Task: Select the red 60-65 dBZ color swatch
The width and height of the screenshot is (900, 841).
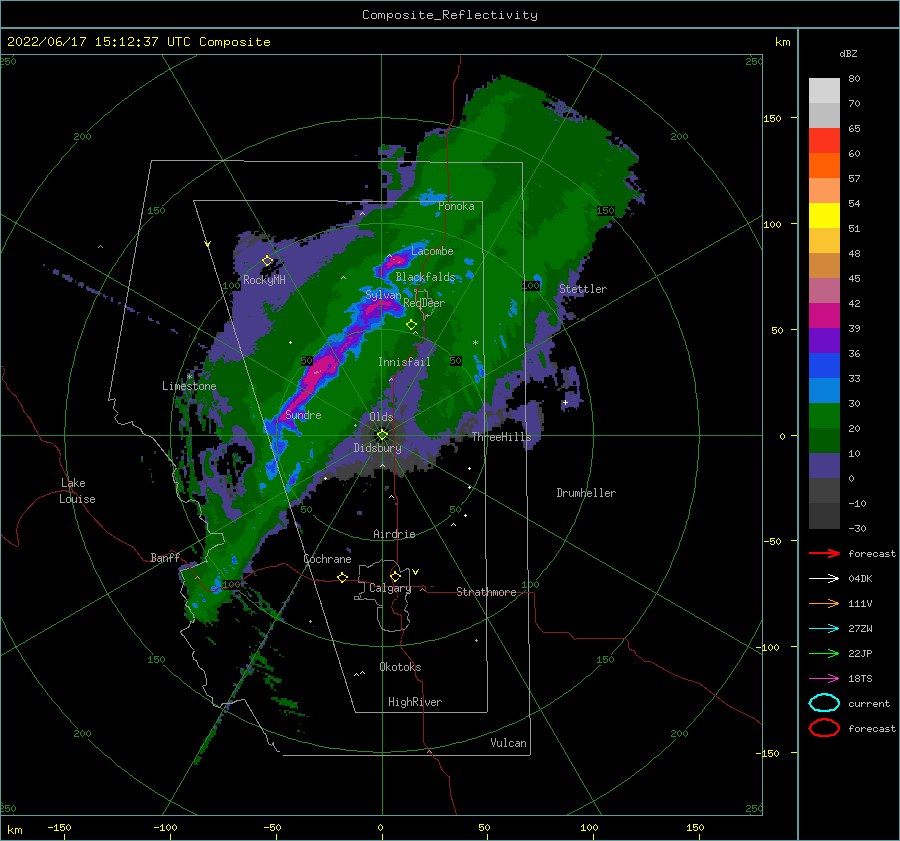Action: click(x=824, y=141)
